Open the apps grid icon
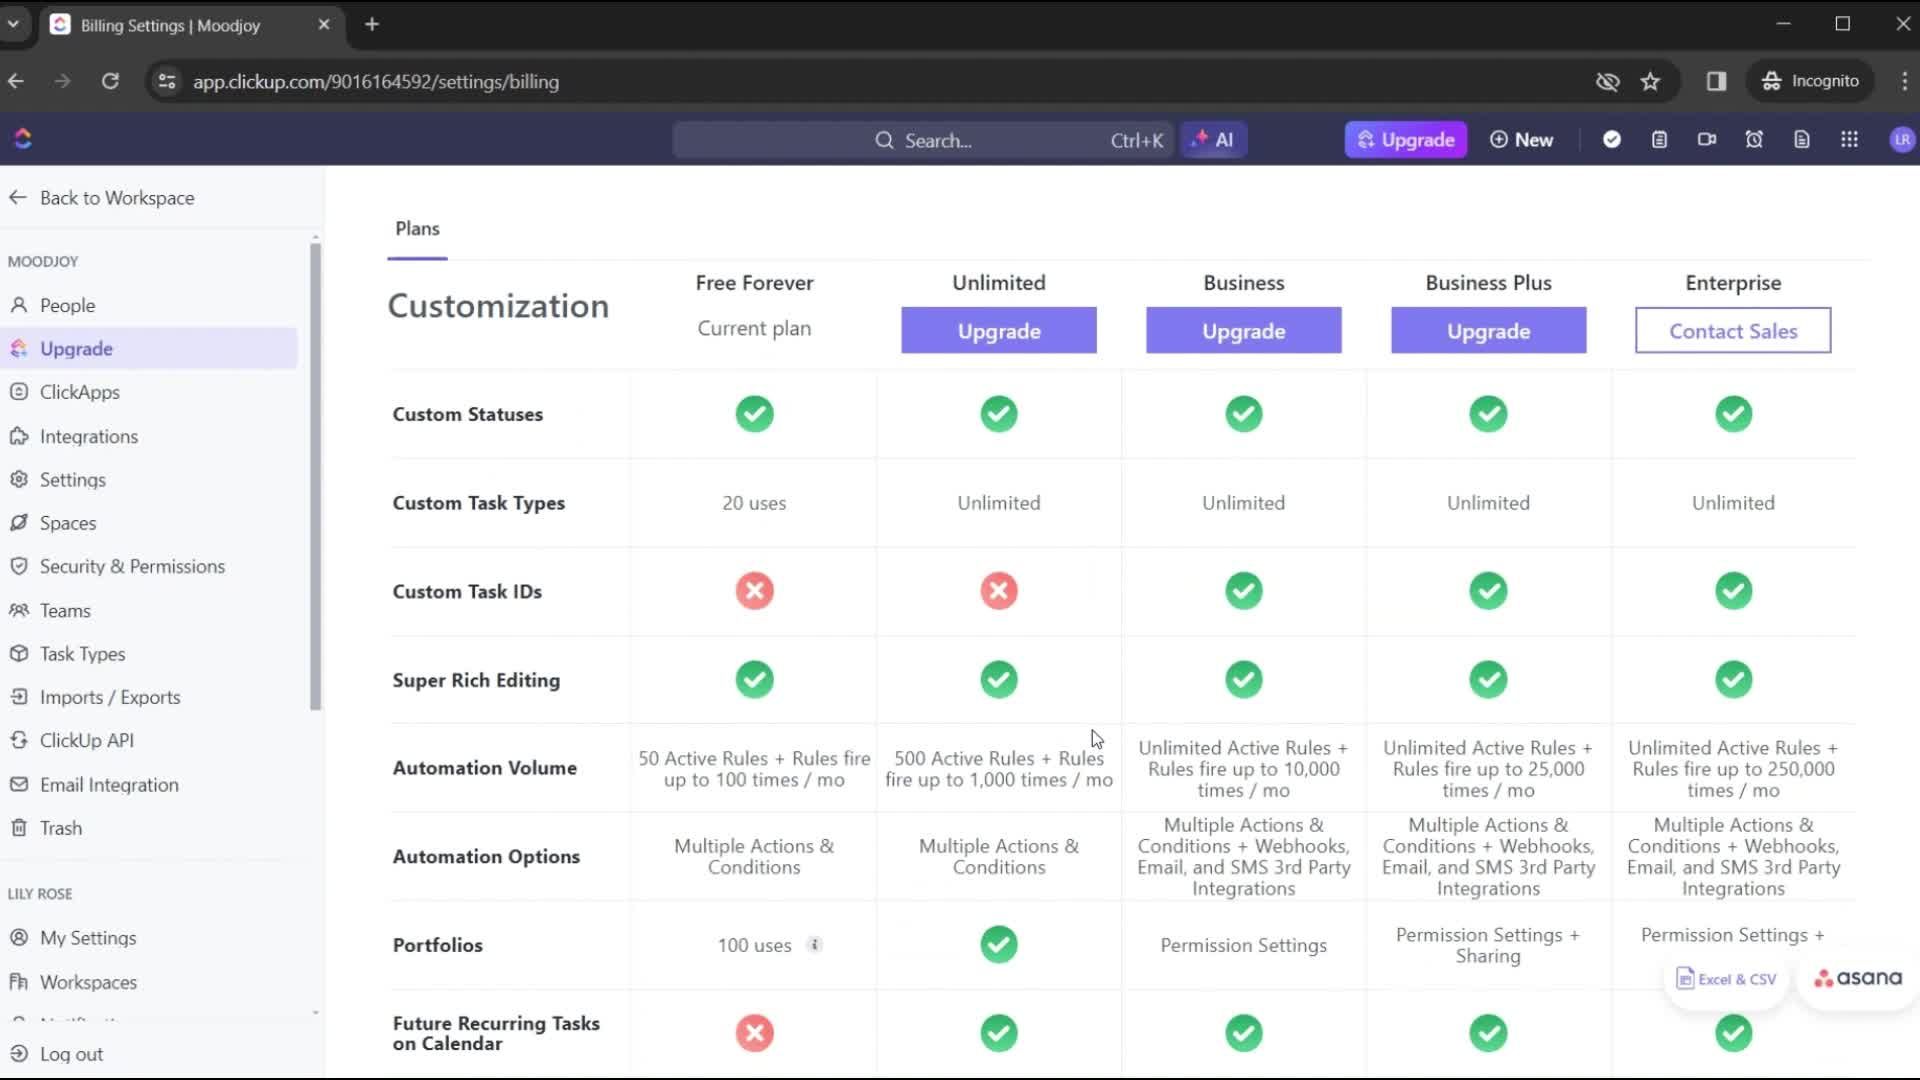 1849,140
